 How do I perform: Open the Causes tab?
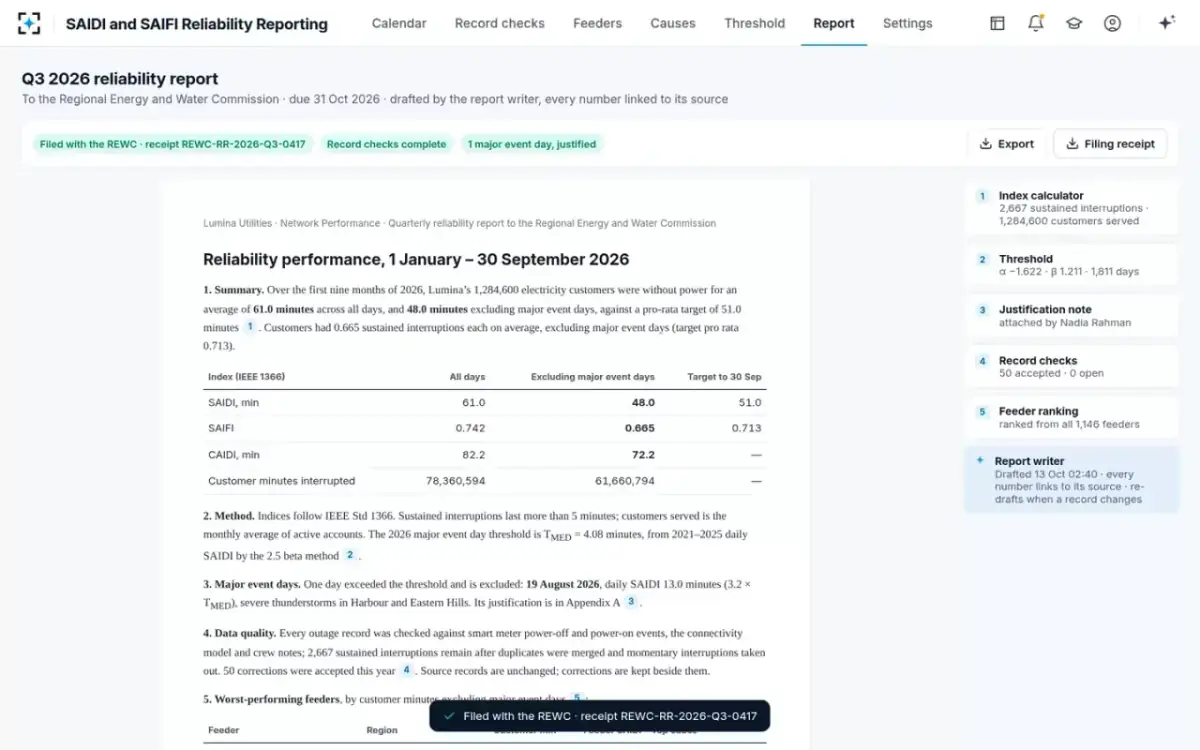673,23
